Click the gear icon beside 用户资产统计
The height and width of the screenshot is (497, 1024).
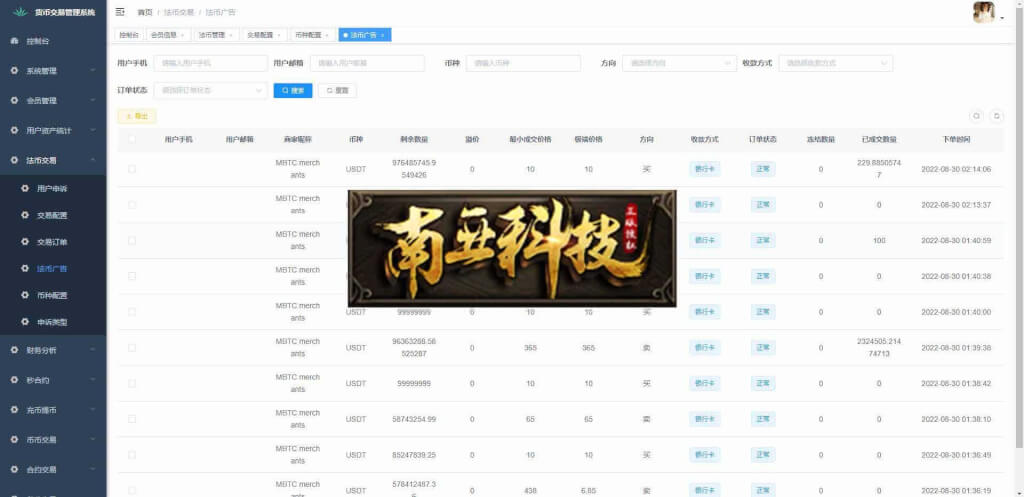pos(14,130)
